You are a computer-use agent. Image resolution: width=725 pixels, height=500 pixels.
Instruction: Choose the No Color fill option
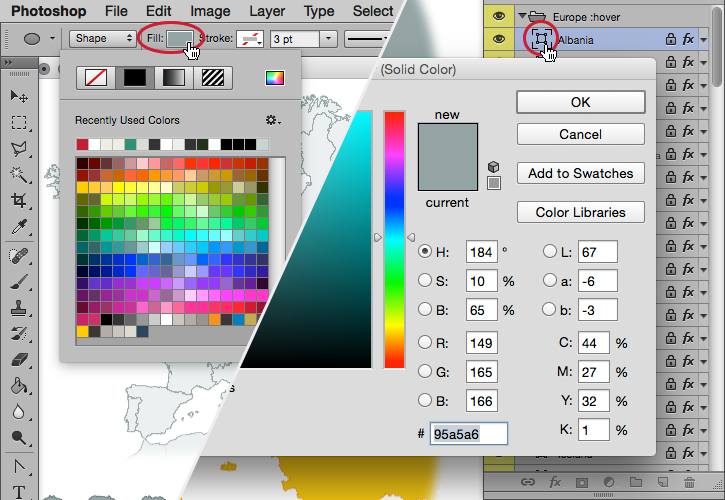[x=96, y=77]
